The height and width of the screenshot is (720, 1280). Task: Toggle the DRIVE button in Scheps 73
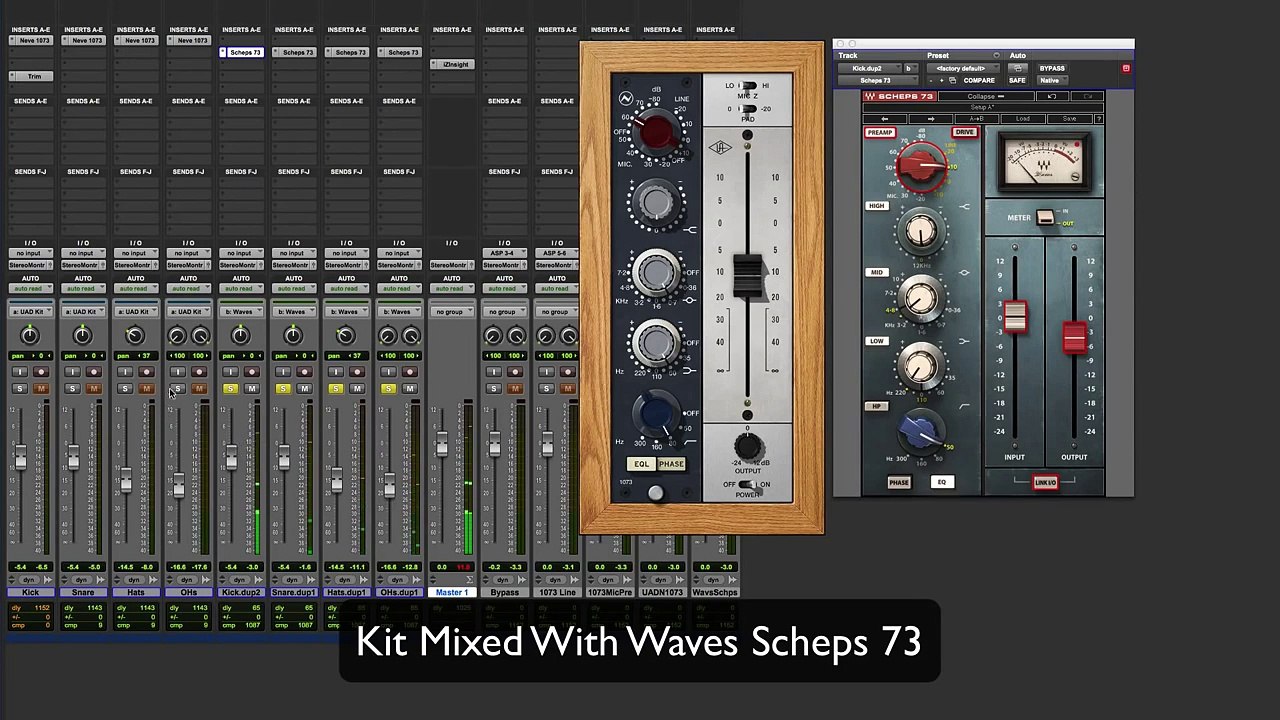964,133
